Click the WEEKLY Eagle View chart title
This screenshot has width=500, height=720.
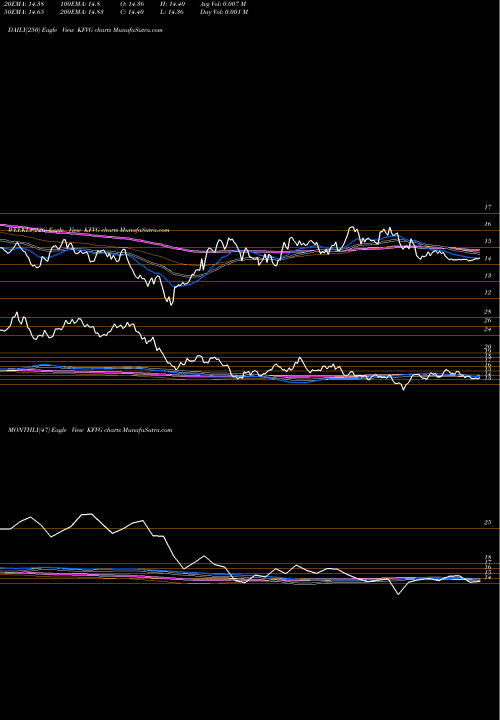coord(88,230)
